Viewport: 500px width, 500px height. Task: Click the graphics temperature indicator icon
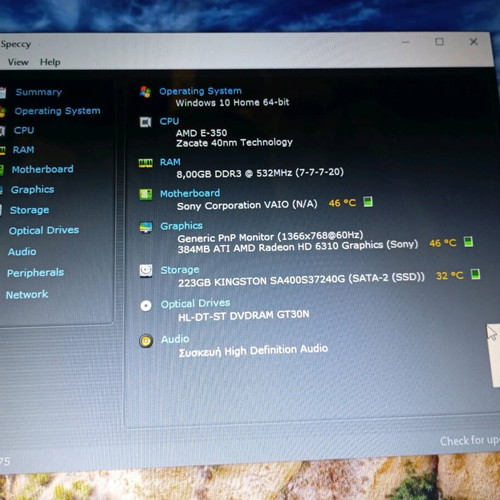[x=468, y=242]
